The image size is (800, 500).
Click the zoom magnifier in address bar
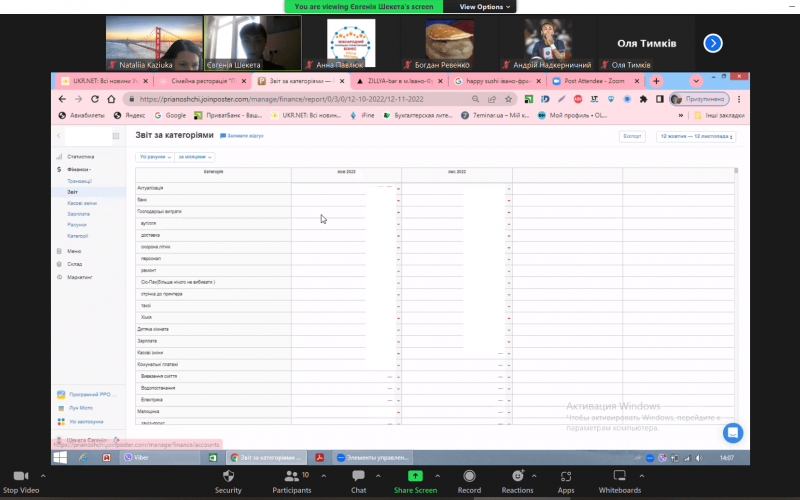click(476, 99)
